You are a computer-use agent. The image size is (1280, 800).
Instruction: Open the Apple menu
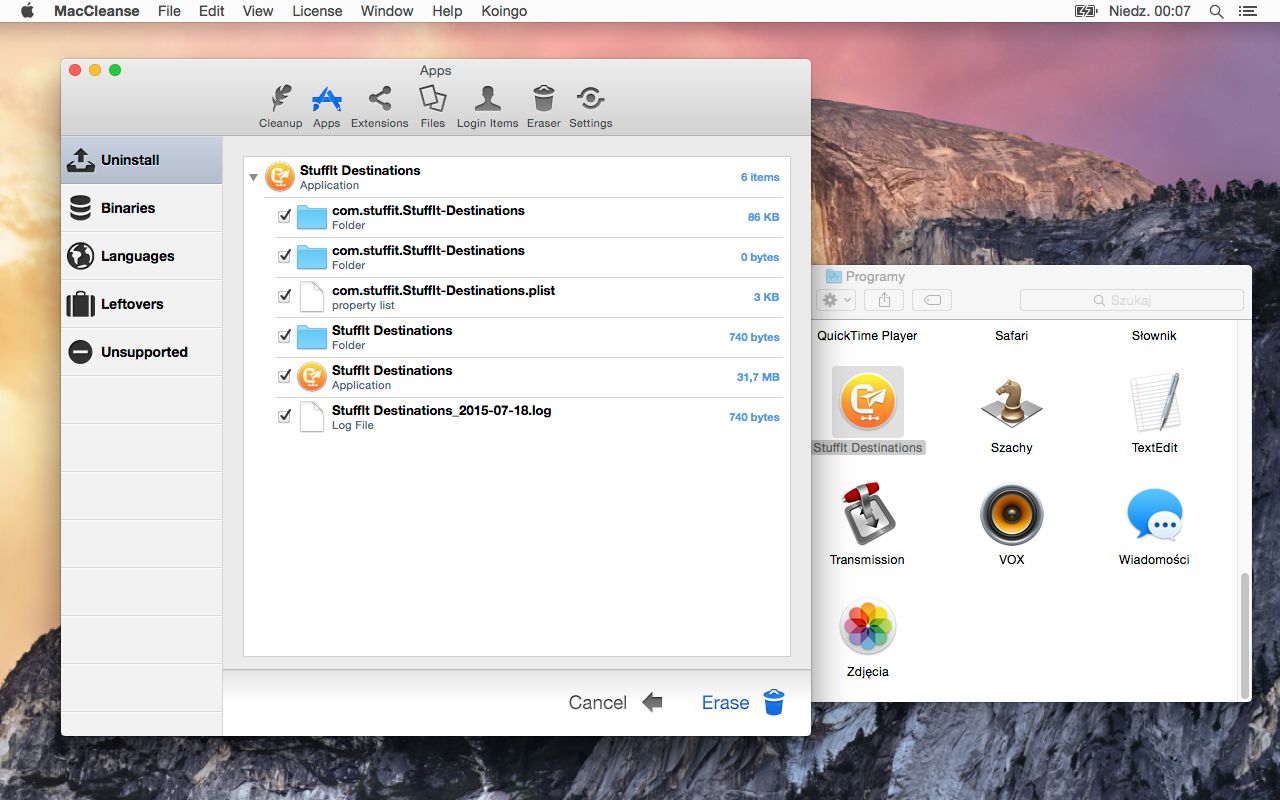[28, 11]
